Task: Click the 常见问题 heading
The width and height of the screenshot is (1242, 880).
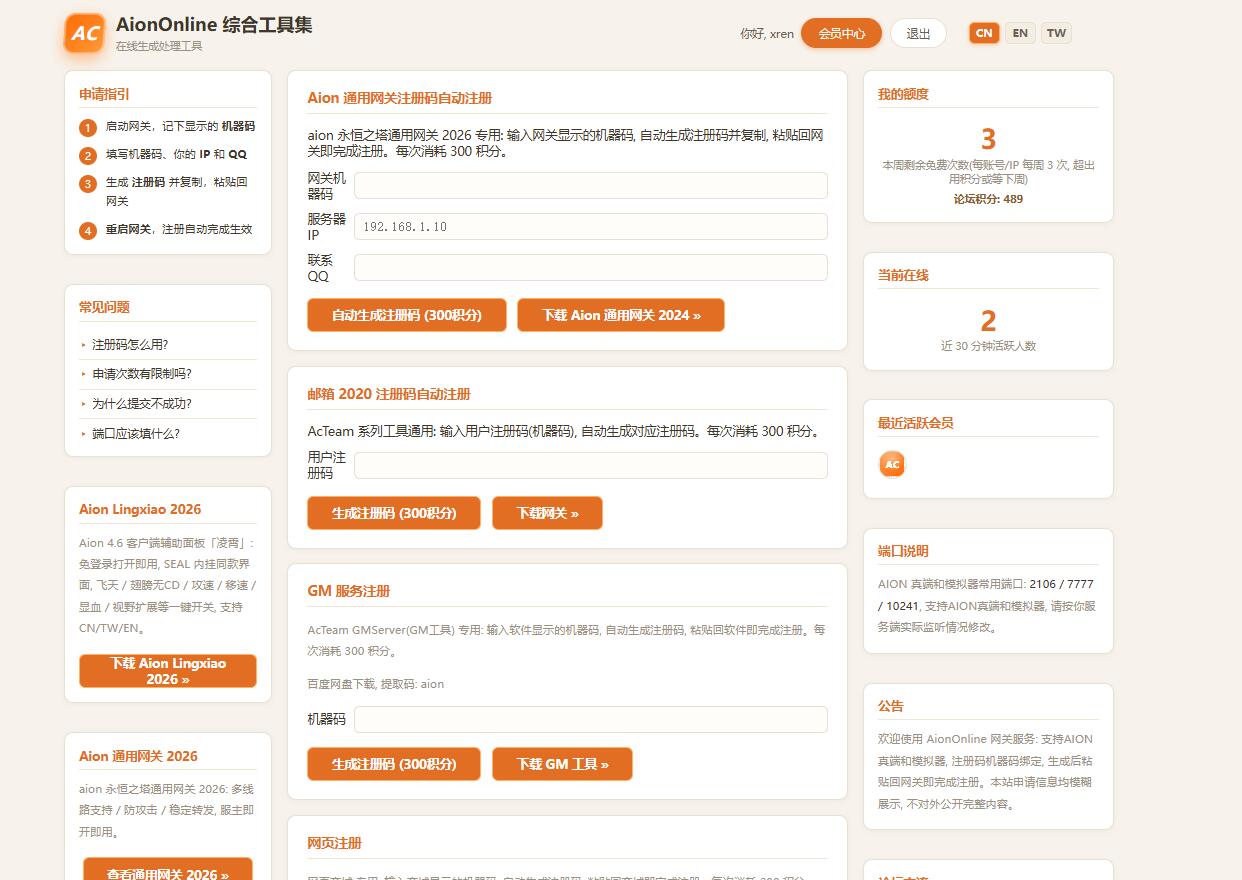Action: pyautogui.click(x=104, y=307)
